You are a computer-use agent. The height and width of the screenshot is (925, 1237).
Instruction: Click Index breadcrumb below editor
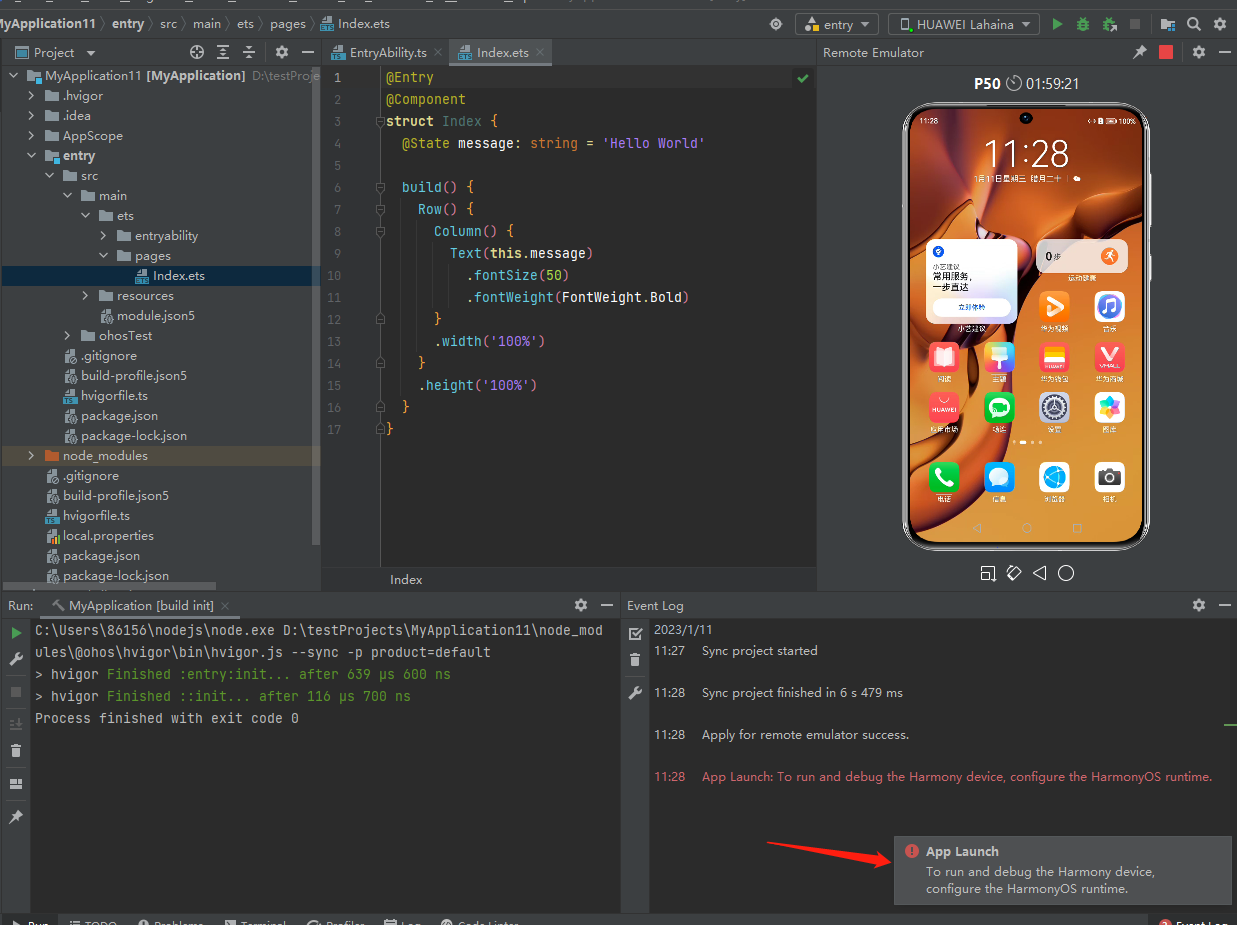(406, 580)
